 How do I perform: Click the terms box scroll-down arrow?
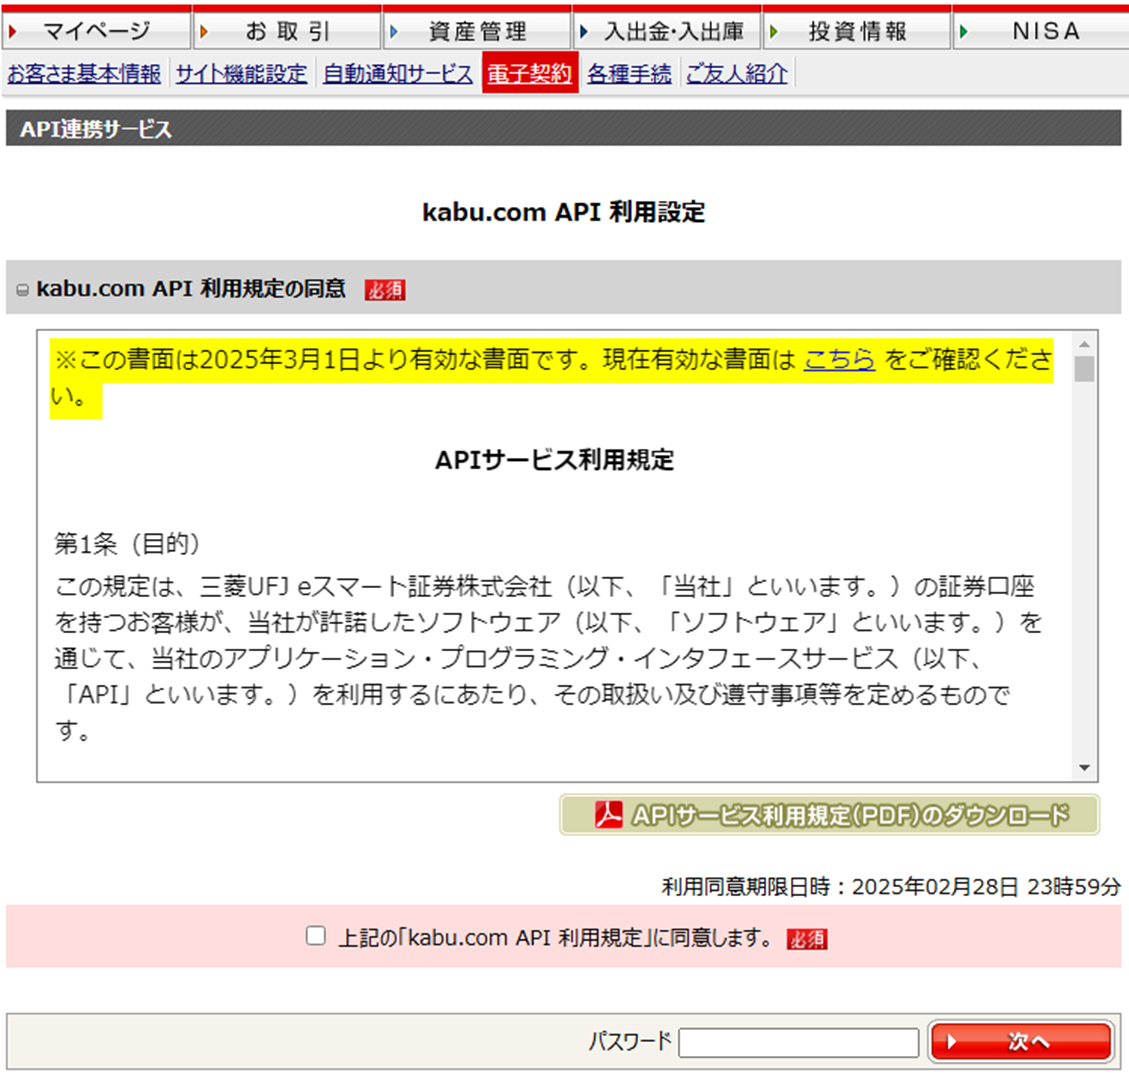(x=1084, y=768)
